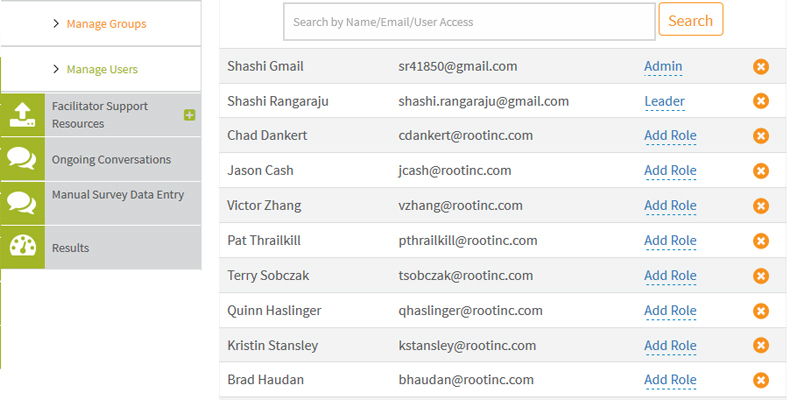
Task: Expand the Manage Groups chevron
Action: point(56,23)
